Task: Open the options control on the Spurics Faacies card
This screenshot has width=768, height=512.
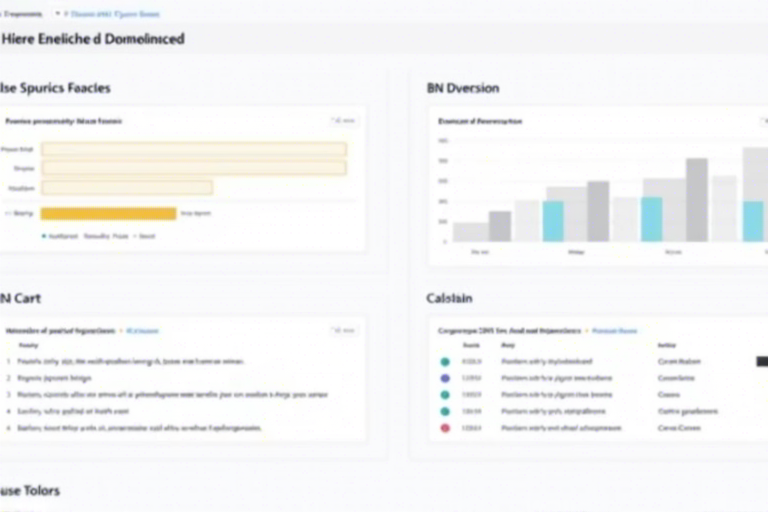Action: 342,121
